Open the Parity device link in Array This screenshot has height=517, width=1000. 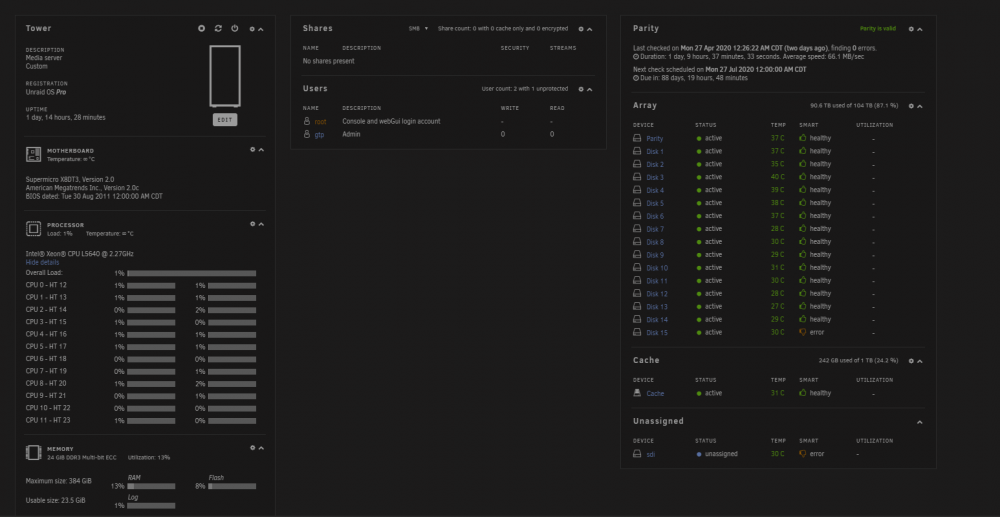(x=655, y=138)
